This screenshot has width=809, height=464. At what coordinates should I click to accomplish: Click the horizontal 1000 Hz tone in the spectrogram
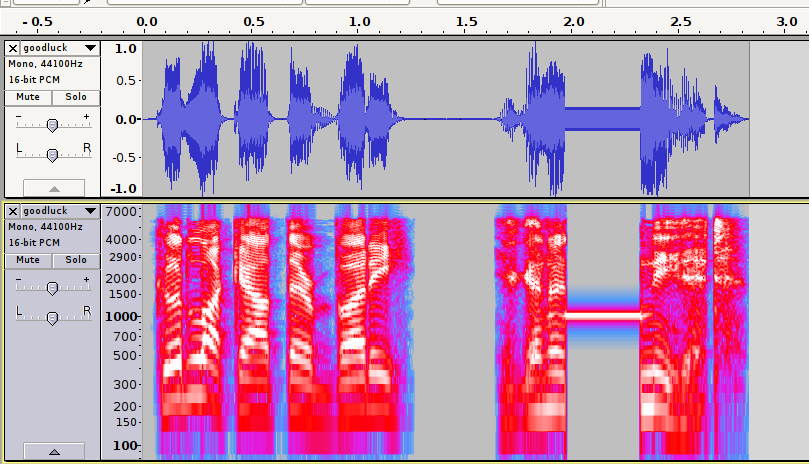(603, 315)
